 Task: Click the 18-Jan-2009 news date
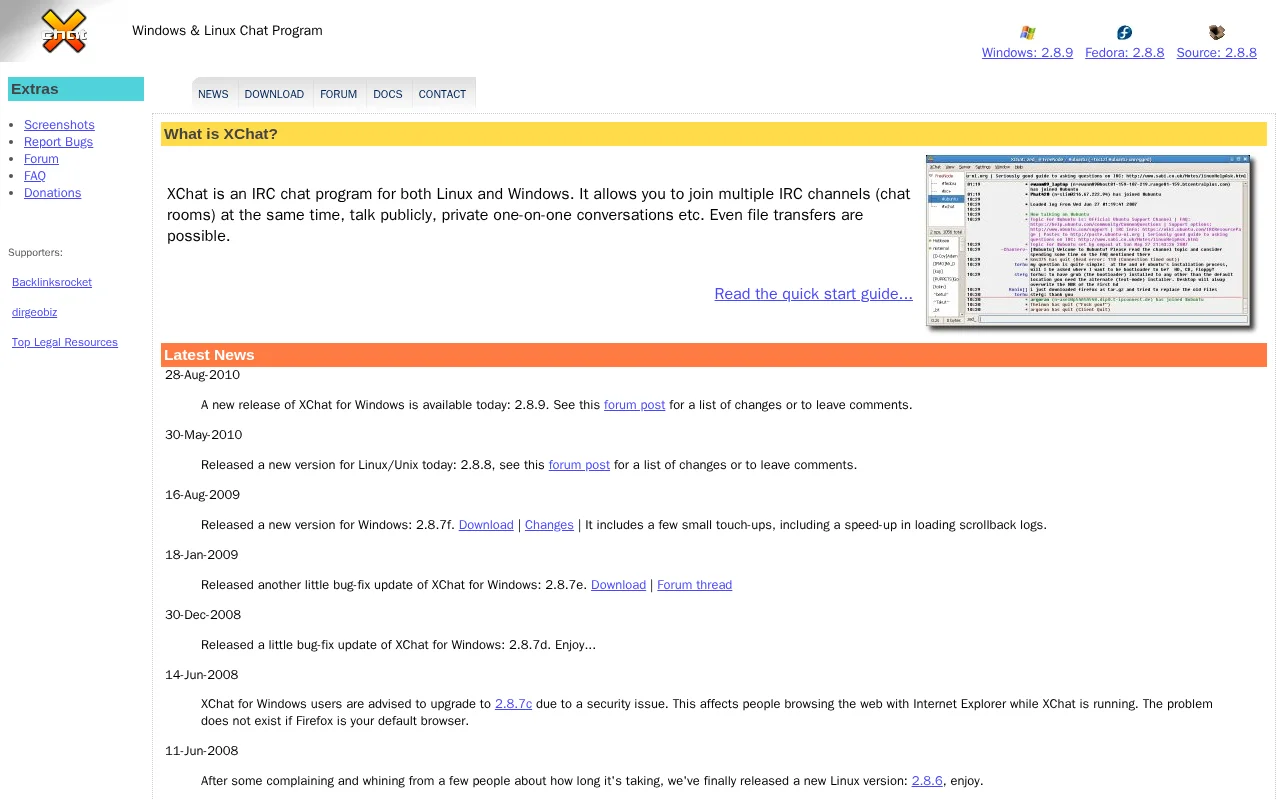pos(201,555)
